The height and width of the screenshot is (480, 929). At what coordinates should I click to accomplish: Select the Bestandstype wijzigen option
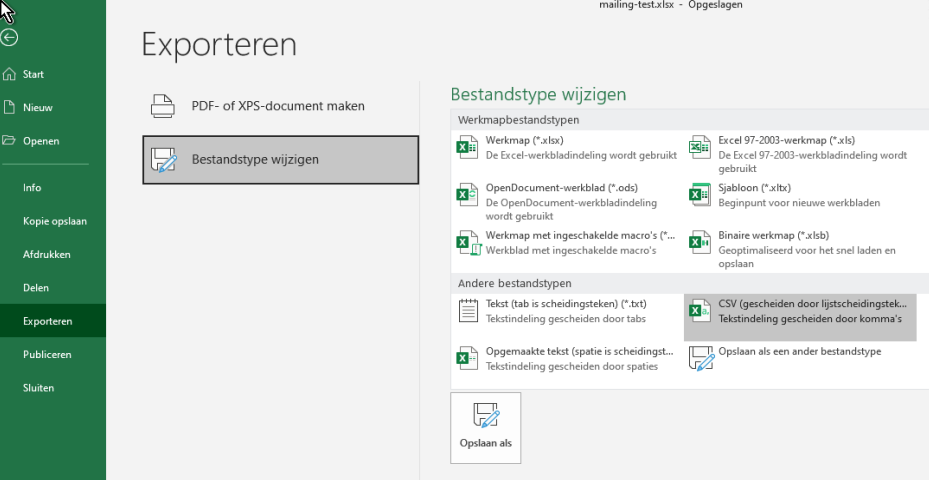[x=280, y=159]
